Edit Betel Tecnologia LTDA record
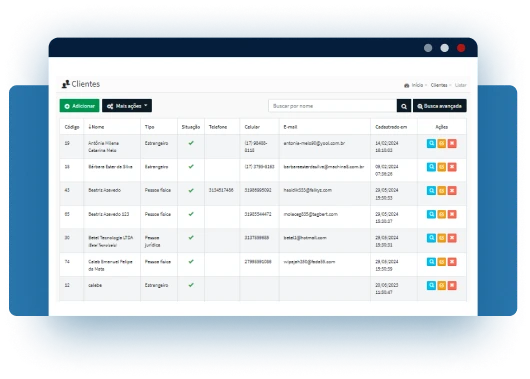This screenshot has height=379, width=530. click(x=441, y=238)
